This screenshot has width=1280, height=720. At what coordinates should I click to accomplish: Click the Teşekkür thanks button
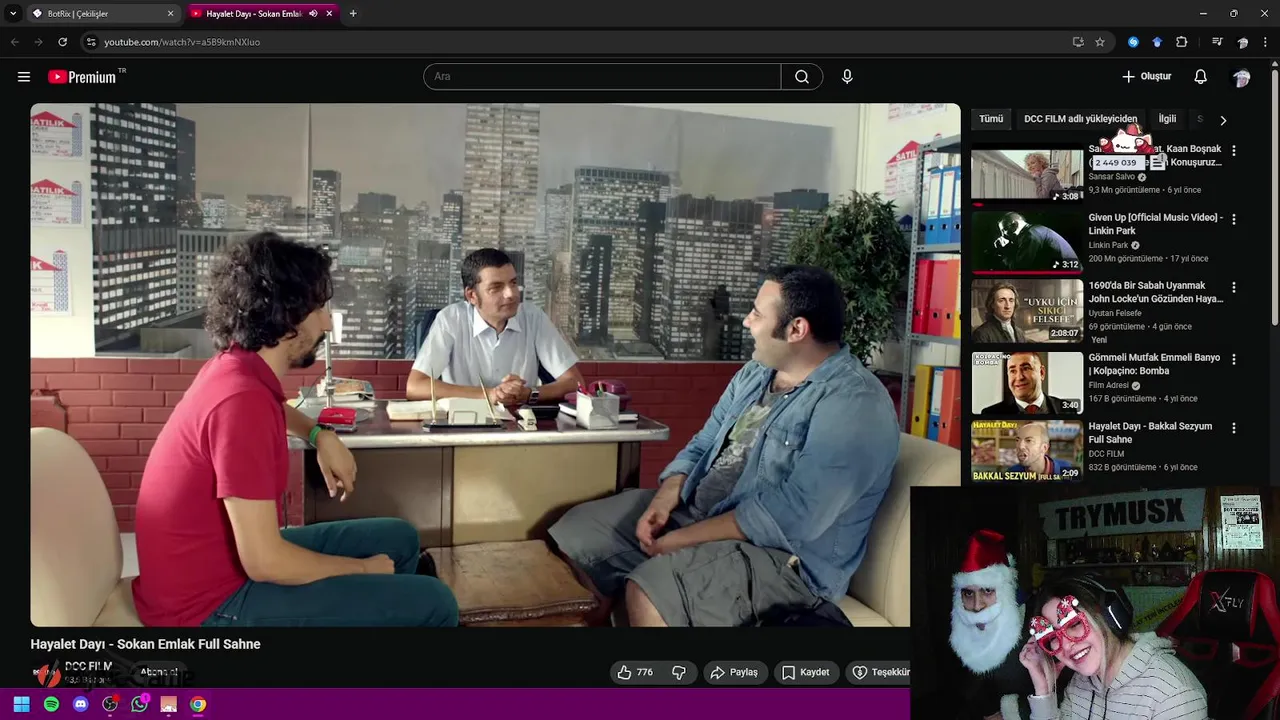point(880,672)
